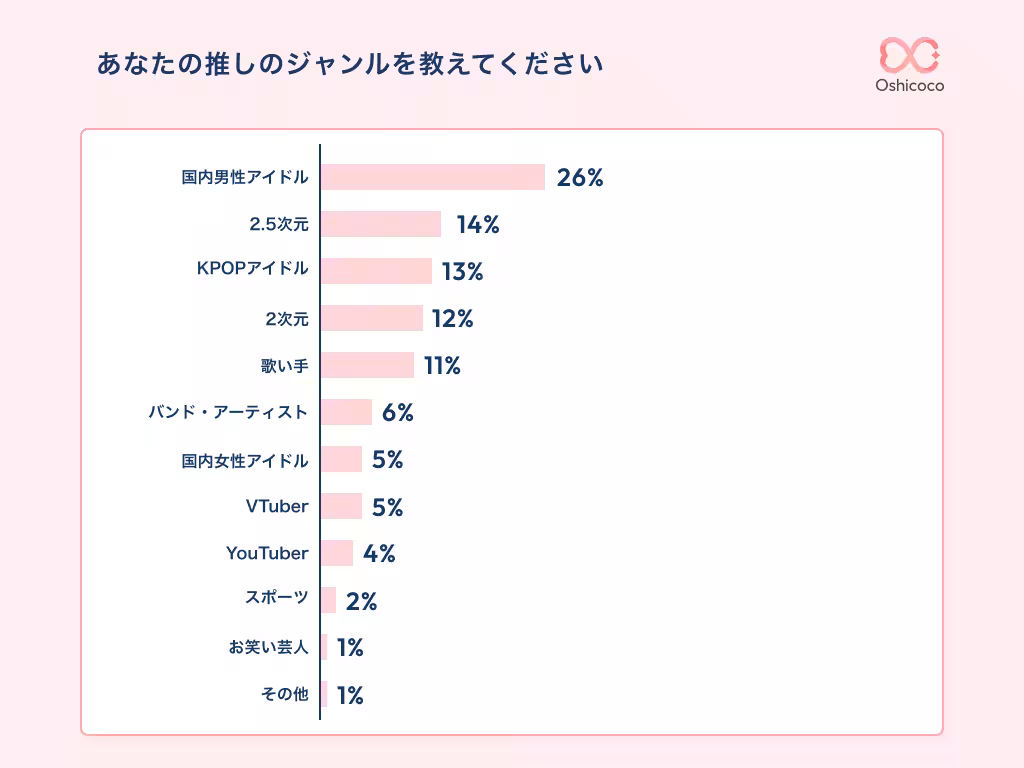This screenshot has width=1024, height=768.
Task: Click the Oshicoco infinity heart logo icon
Action: [909, 55]
